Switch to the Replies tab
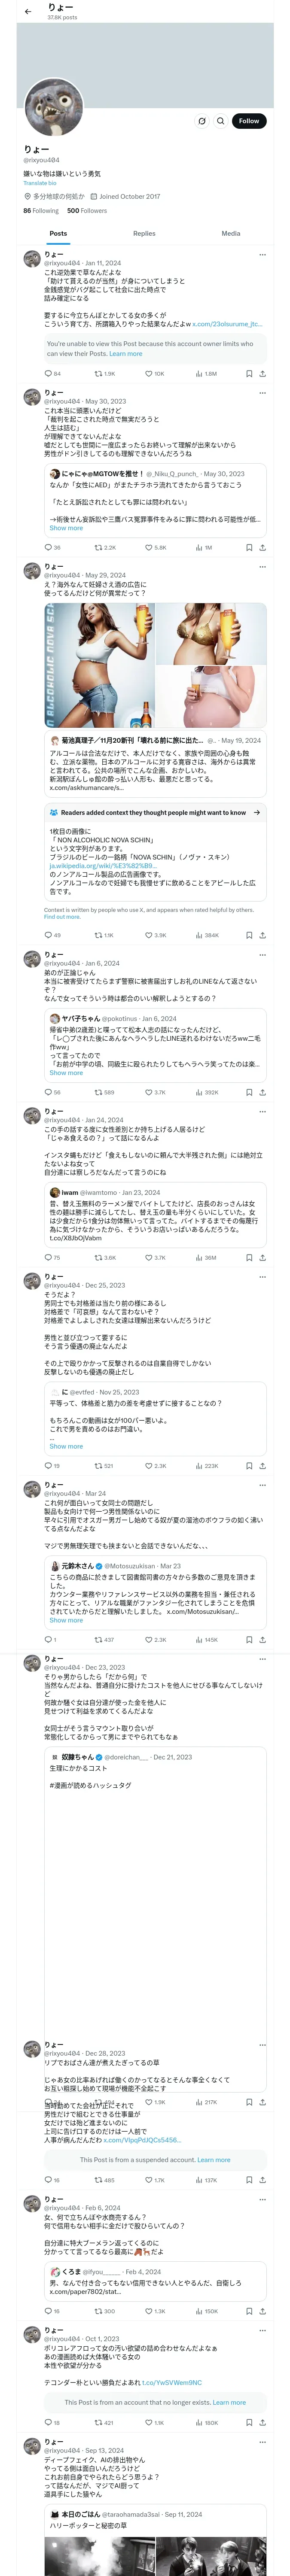 [x=144, y=234]
